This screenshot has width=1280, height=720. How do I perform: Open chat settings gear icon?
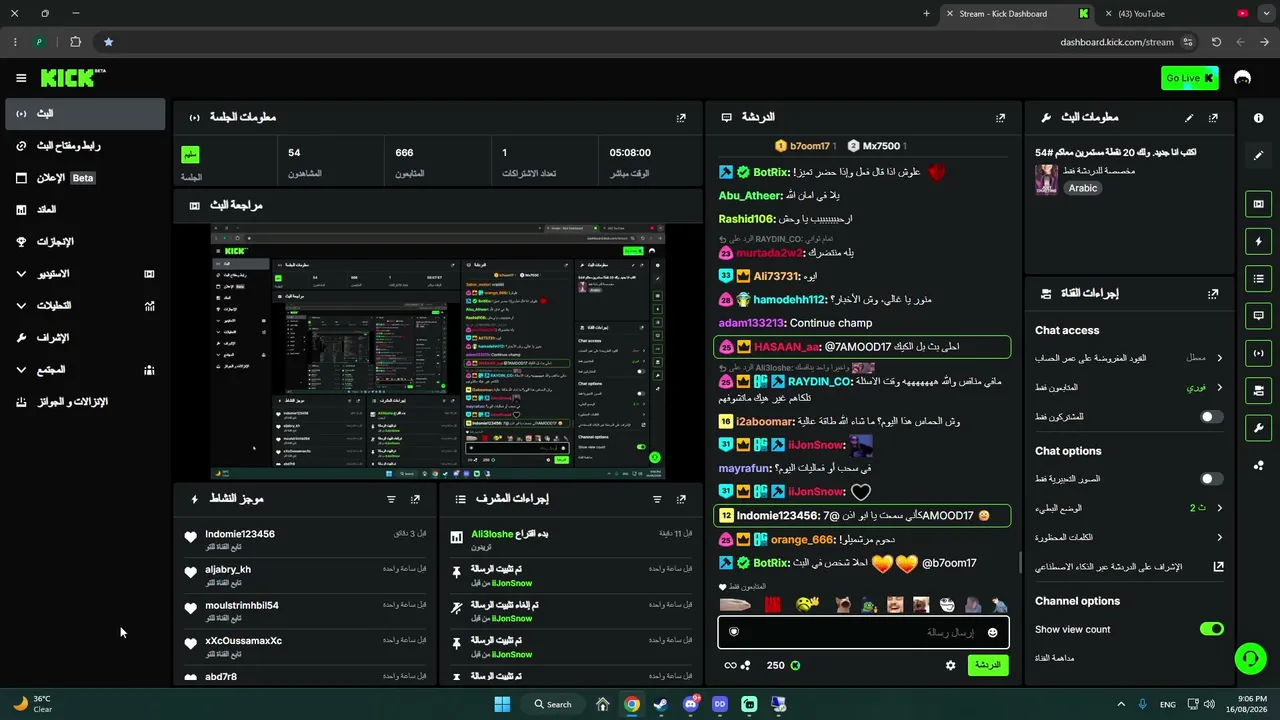click(950, 665)
